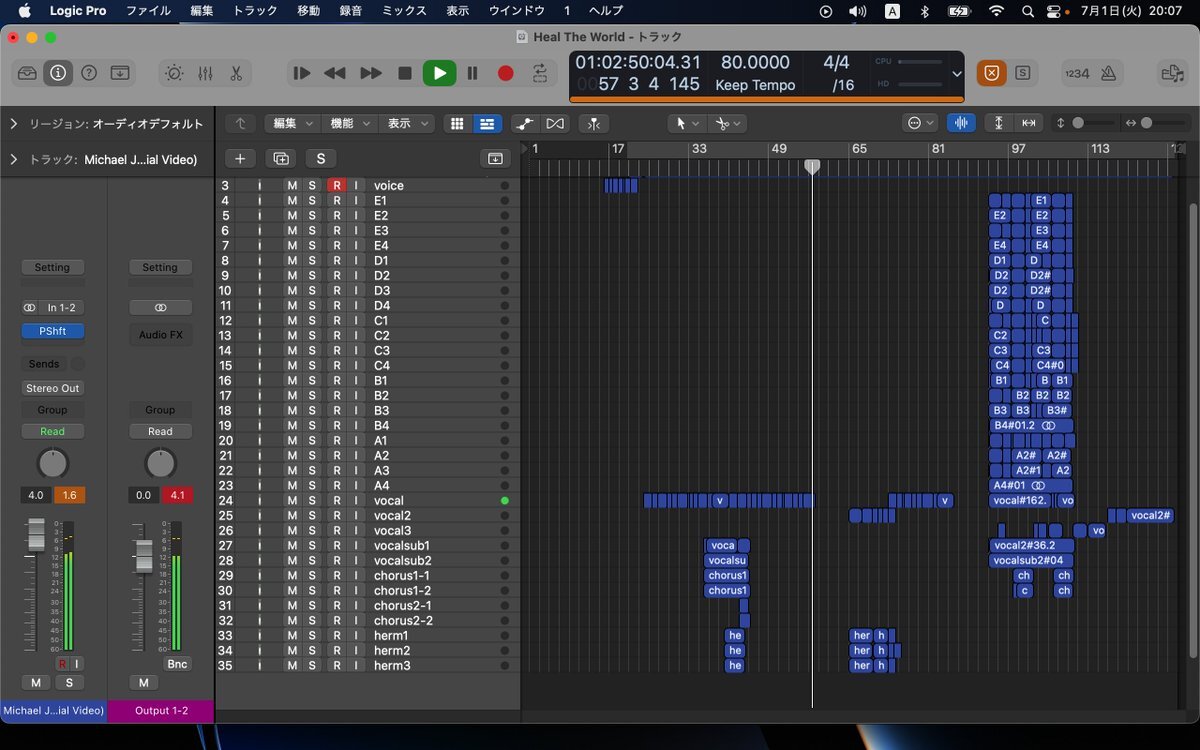Image resolution: width=1200 pixels, height=750 pixels.
Task: Click the green Read automation button
Action: tap(52, 432)
